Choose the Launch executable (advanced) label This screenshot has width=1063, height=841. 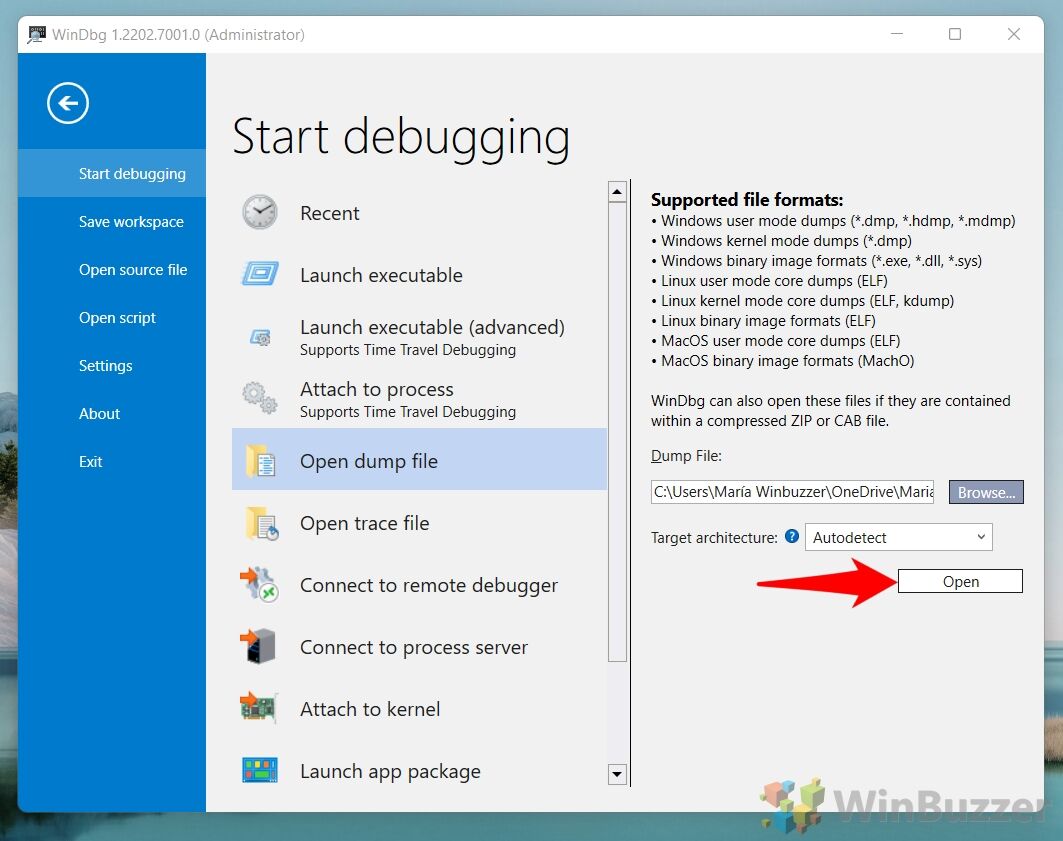click(x=432, y=327)
